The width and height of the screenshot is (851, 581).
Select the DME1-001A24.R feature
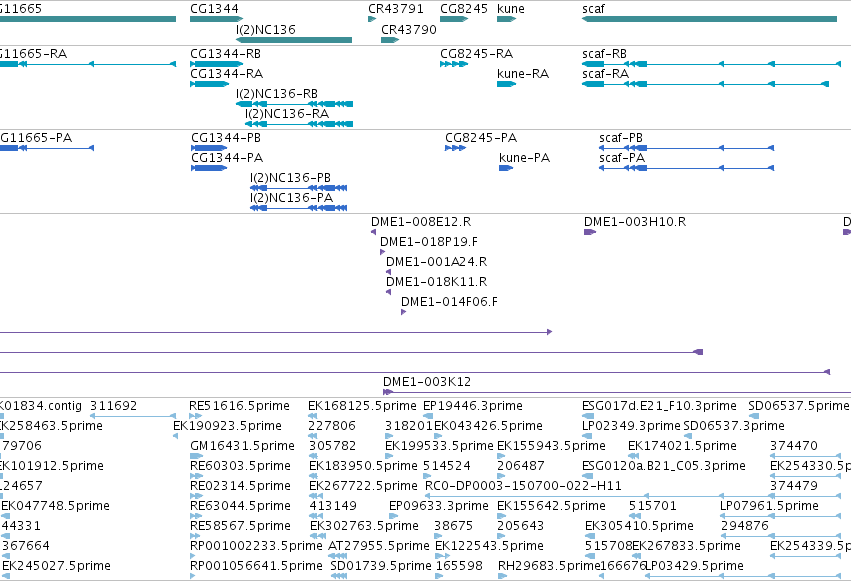(389, 272)
